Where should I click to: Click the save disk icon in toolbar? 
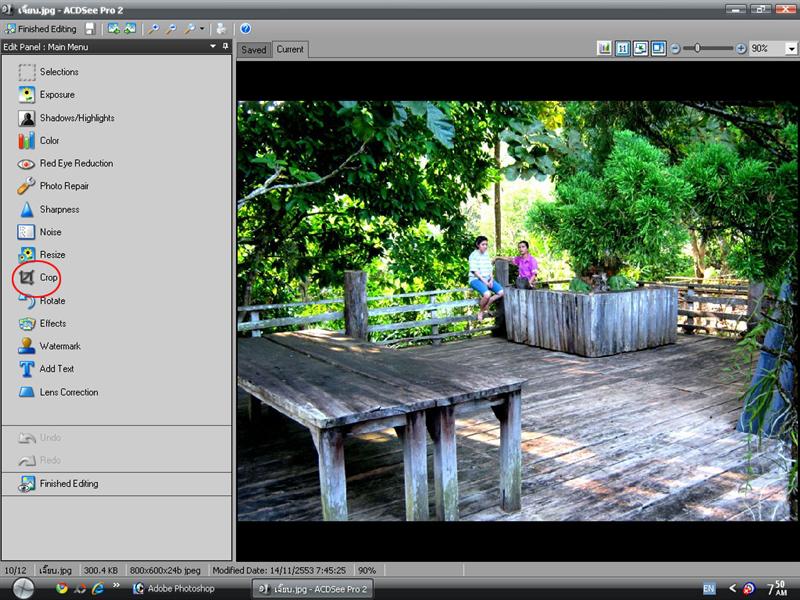pyautogui.click(x=90, y=29)
